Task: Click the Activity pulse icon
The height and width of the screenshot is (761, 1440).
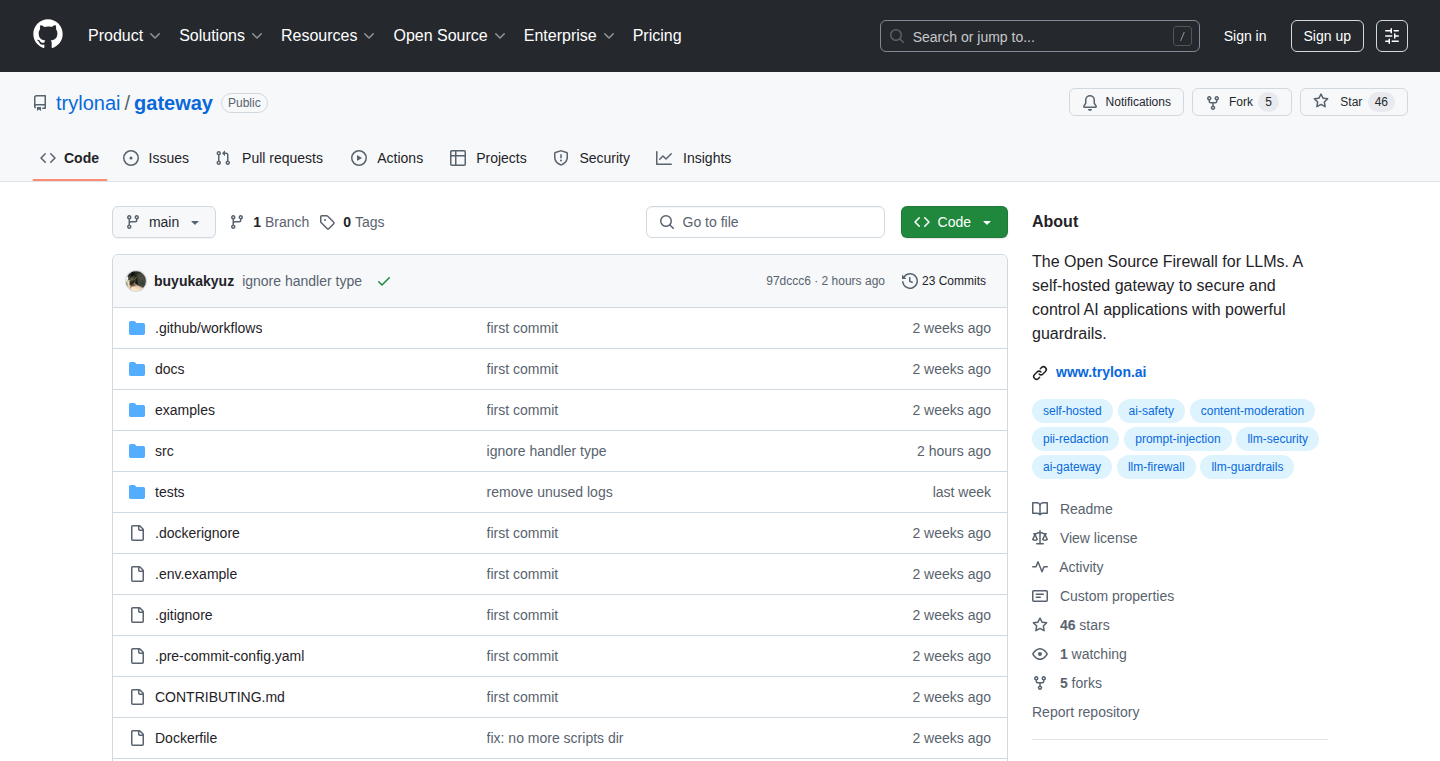Action: 1040,567
